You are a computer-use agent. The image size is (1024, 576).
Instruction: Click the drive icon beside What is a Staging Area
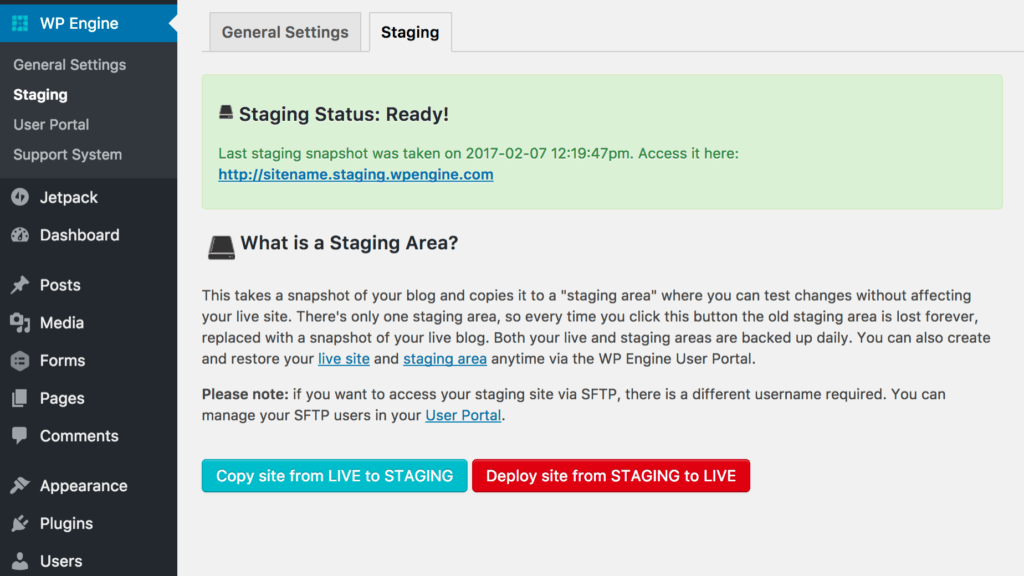(221, 248)
